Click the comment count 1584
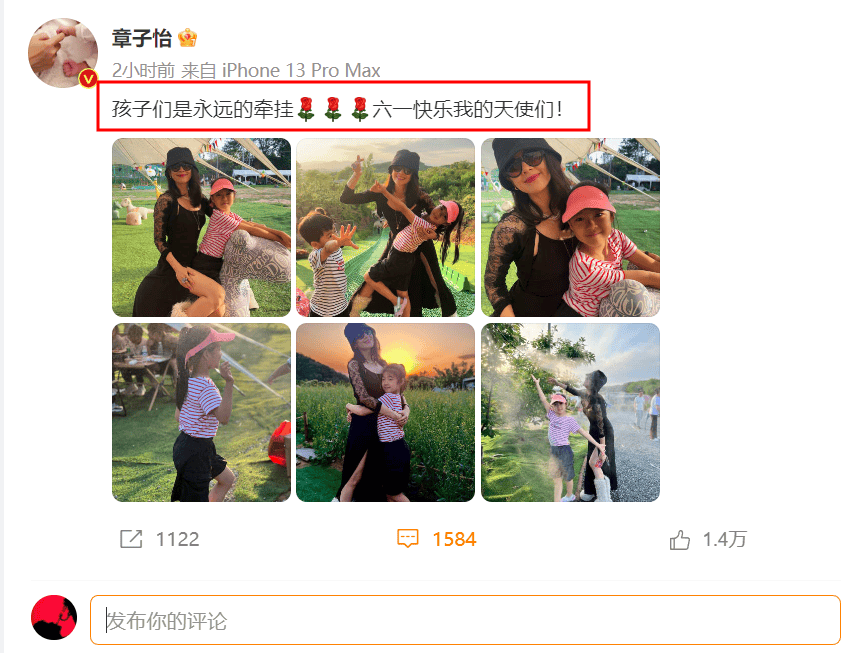 coord(454,539)
